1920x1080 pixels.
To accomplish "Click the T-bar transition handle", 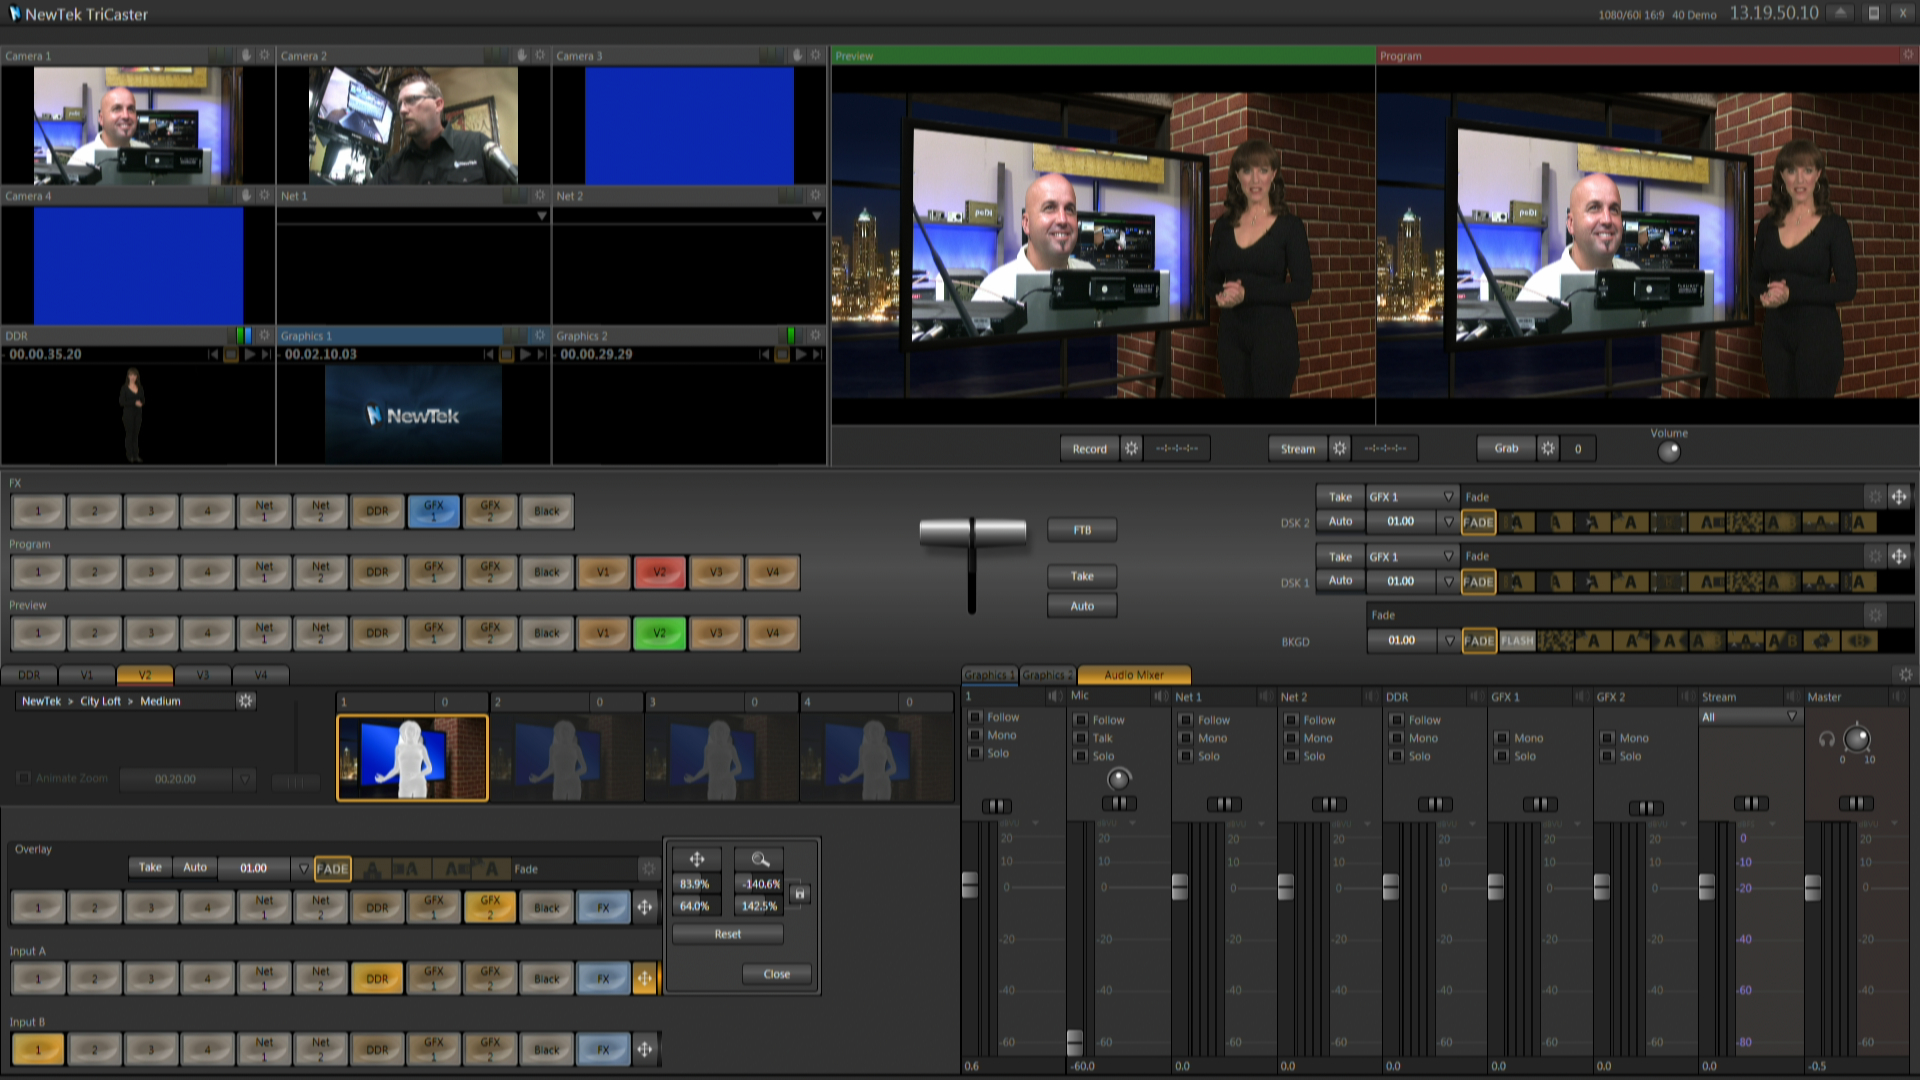I will click(973, 531).
